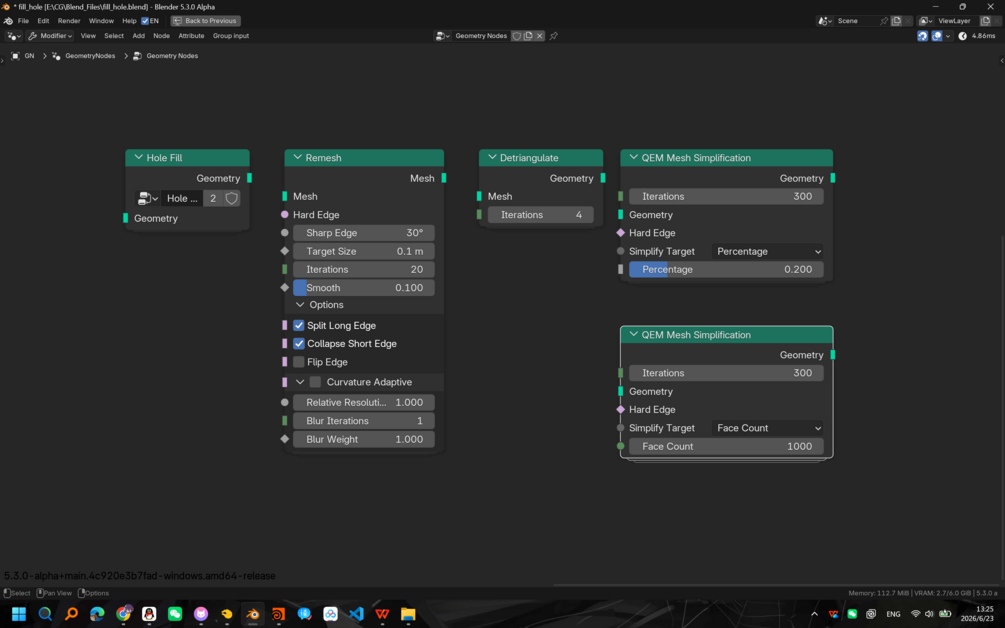
Task: Pin the Geometry Nodes node tree
Action: pos(554,36)
